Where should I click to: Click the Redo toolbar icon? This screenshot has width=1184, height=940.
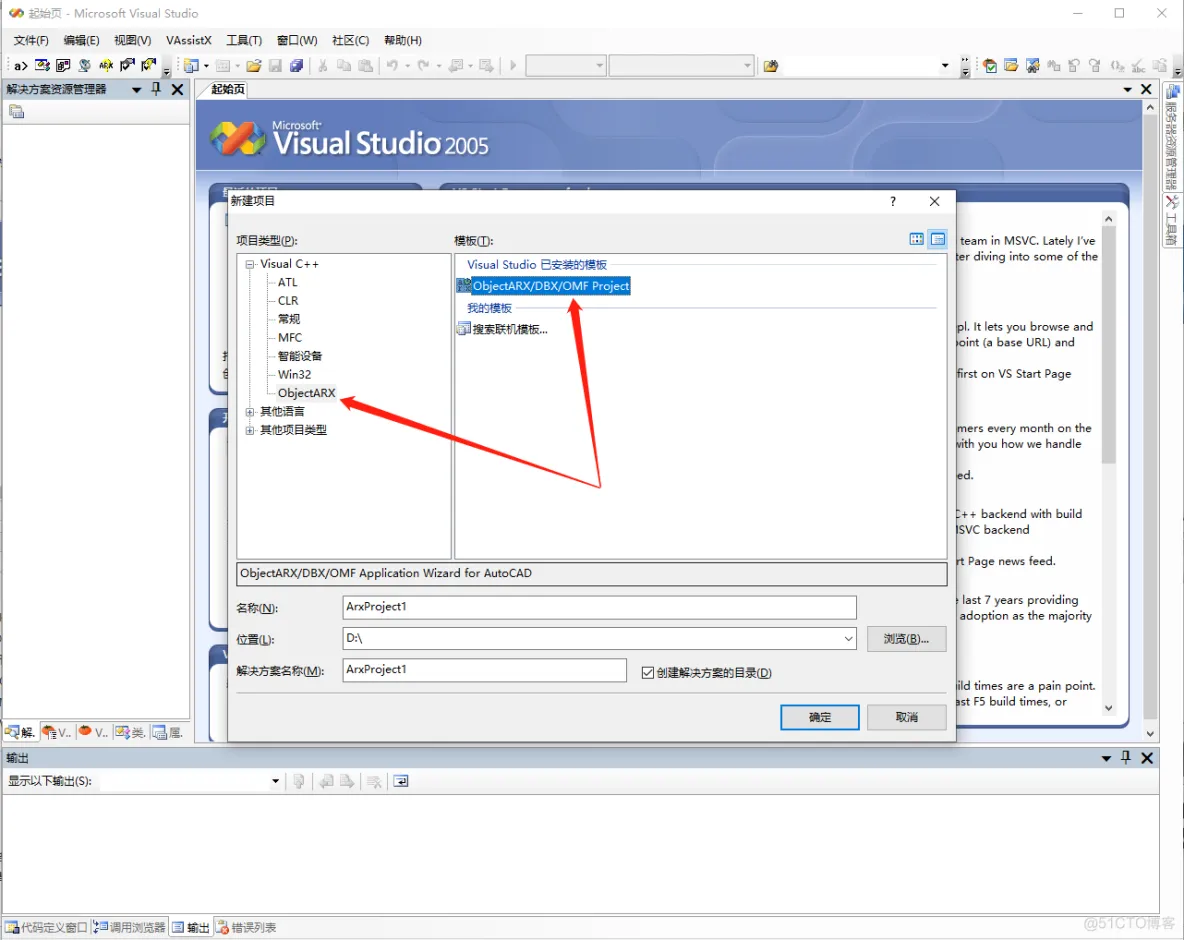point(424,66)
